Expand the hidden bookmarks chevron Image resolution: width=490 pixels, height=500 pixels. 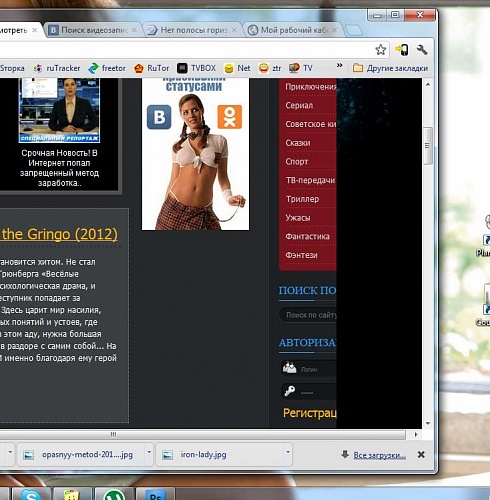pos(339,65)
